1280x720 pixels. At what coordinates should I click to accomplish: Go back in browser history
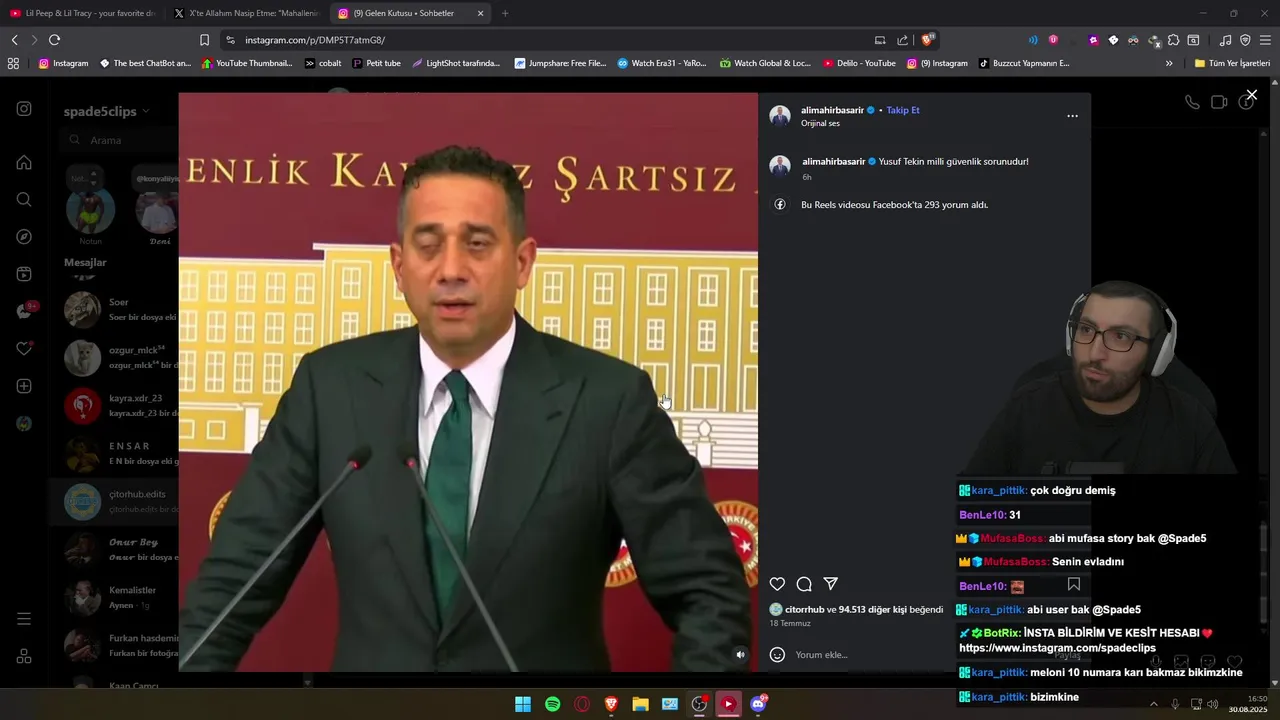coord(14,40)
